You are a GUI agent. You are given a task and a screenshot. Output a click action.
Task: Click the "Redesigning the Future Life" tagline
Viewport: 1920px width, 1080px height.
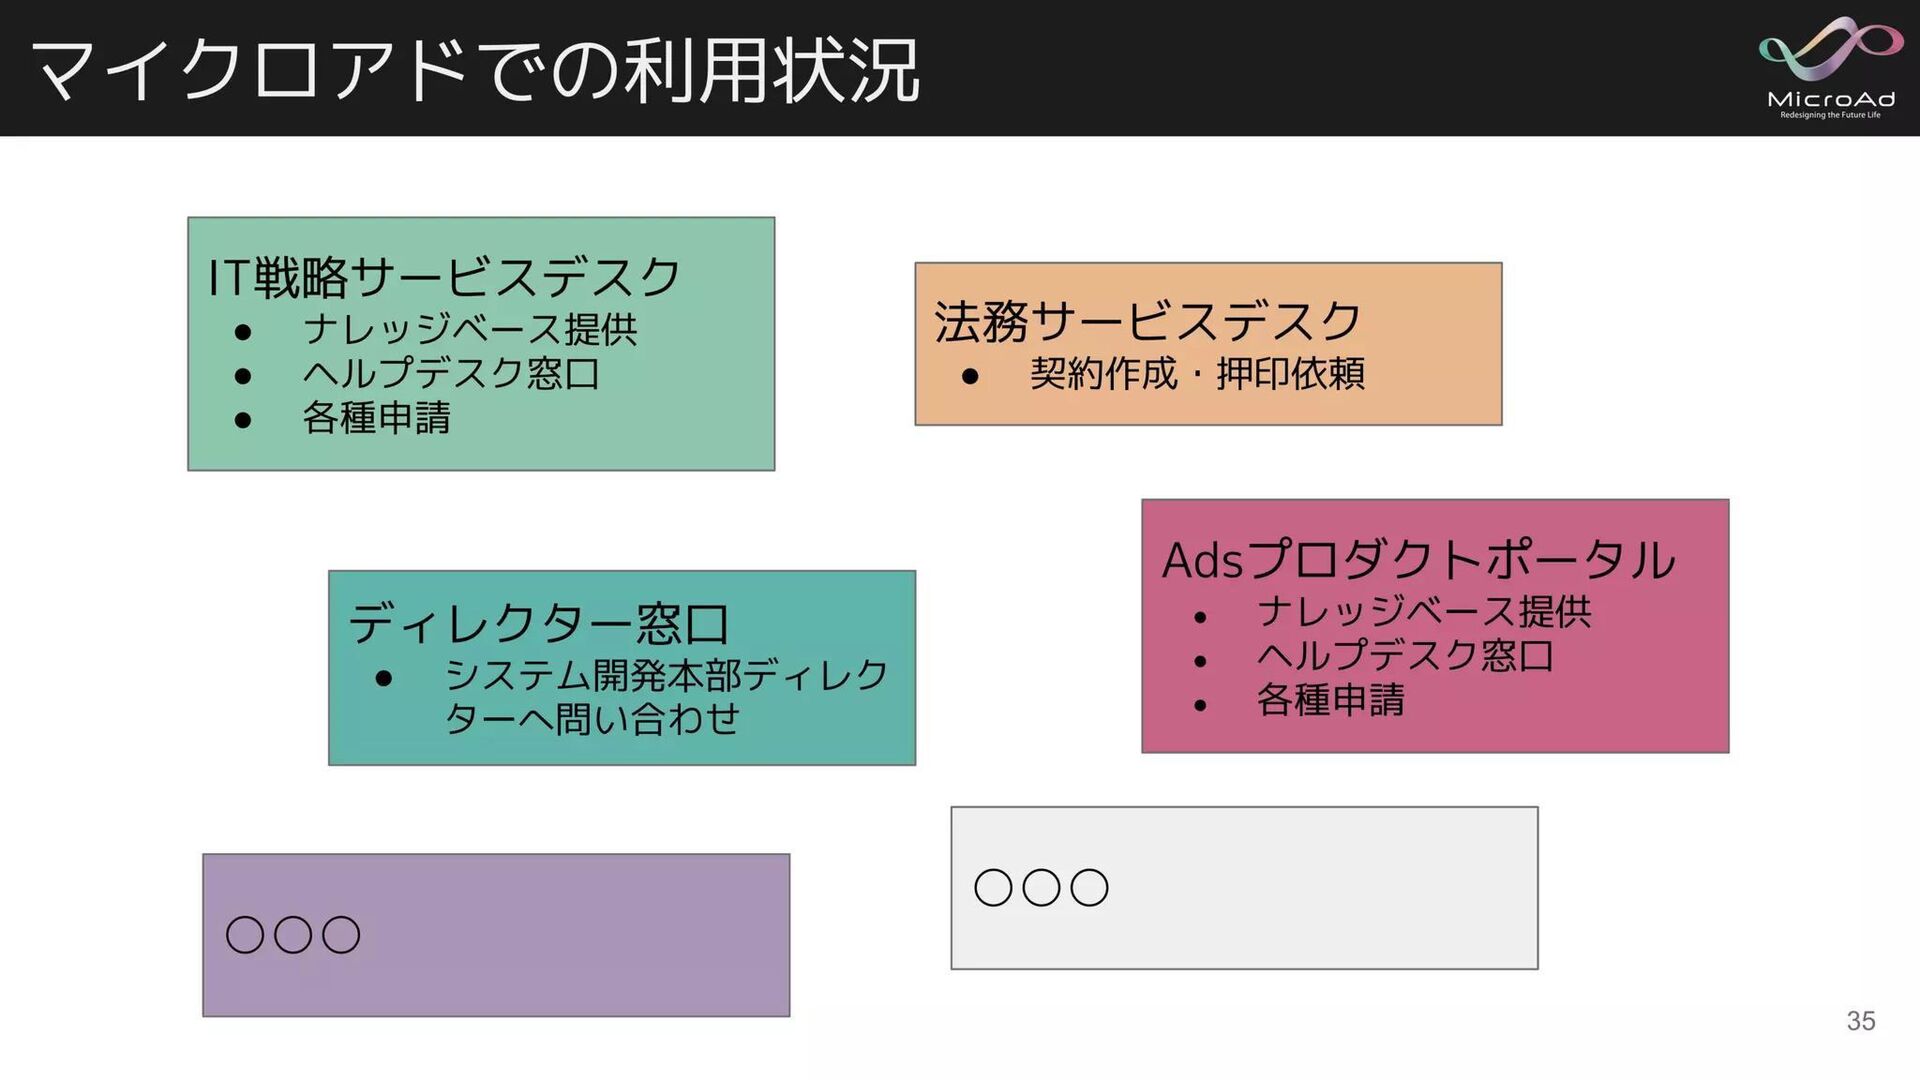pyautogui.click(x=1830, y=115)
